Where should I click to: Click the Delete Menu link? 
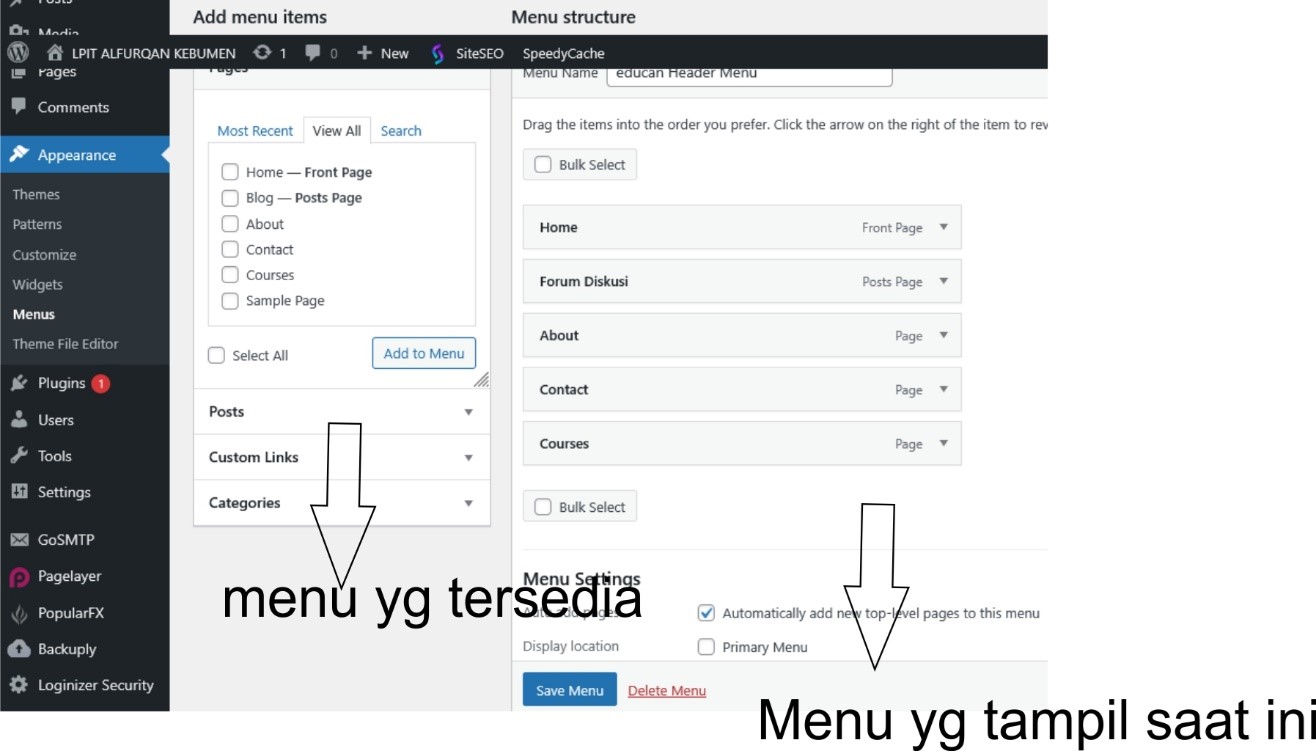666,691
